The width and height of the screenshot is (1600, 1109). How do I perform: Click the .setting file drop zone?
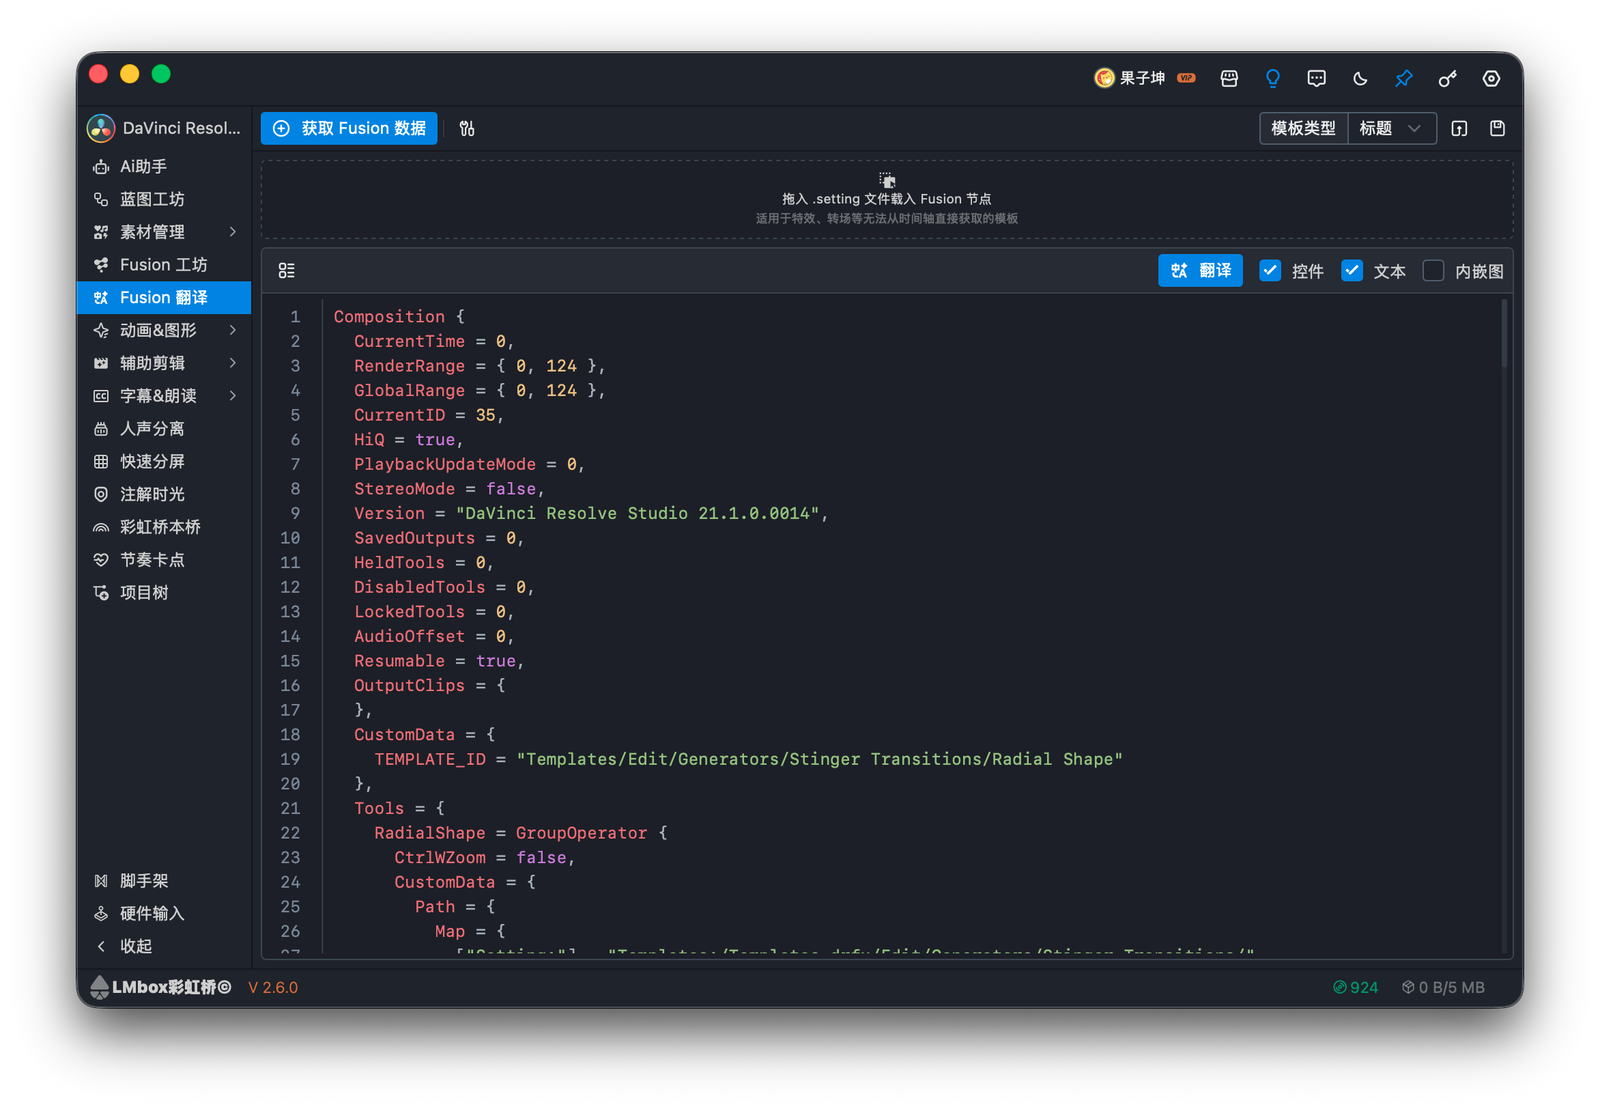tap(887, 198)
